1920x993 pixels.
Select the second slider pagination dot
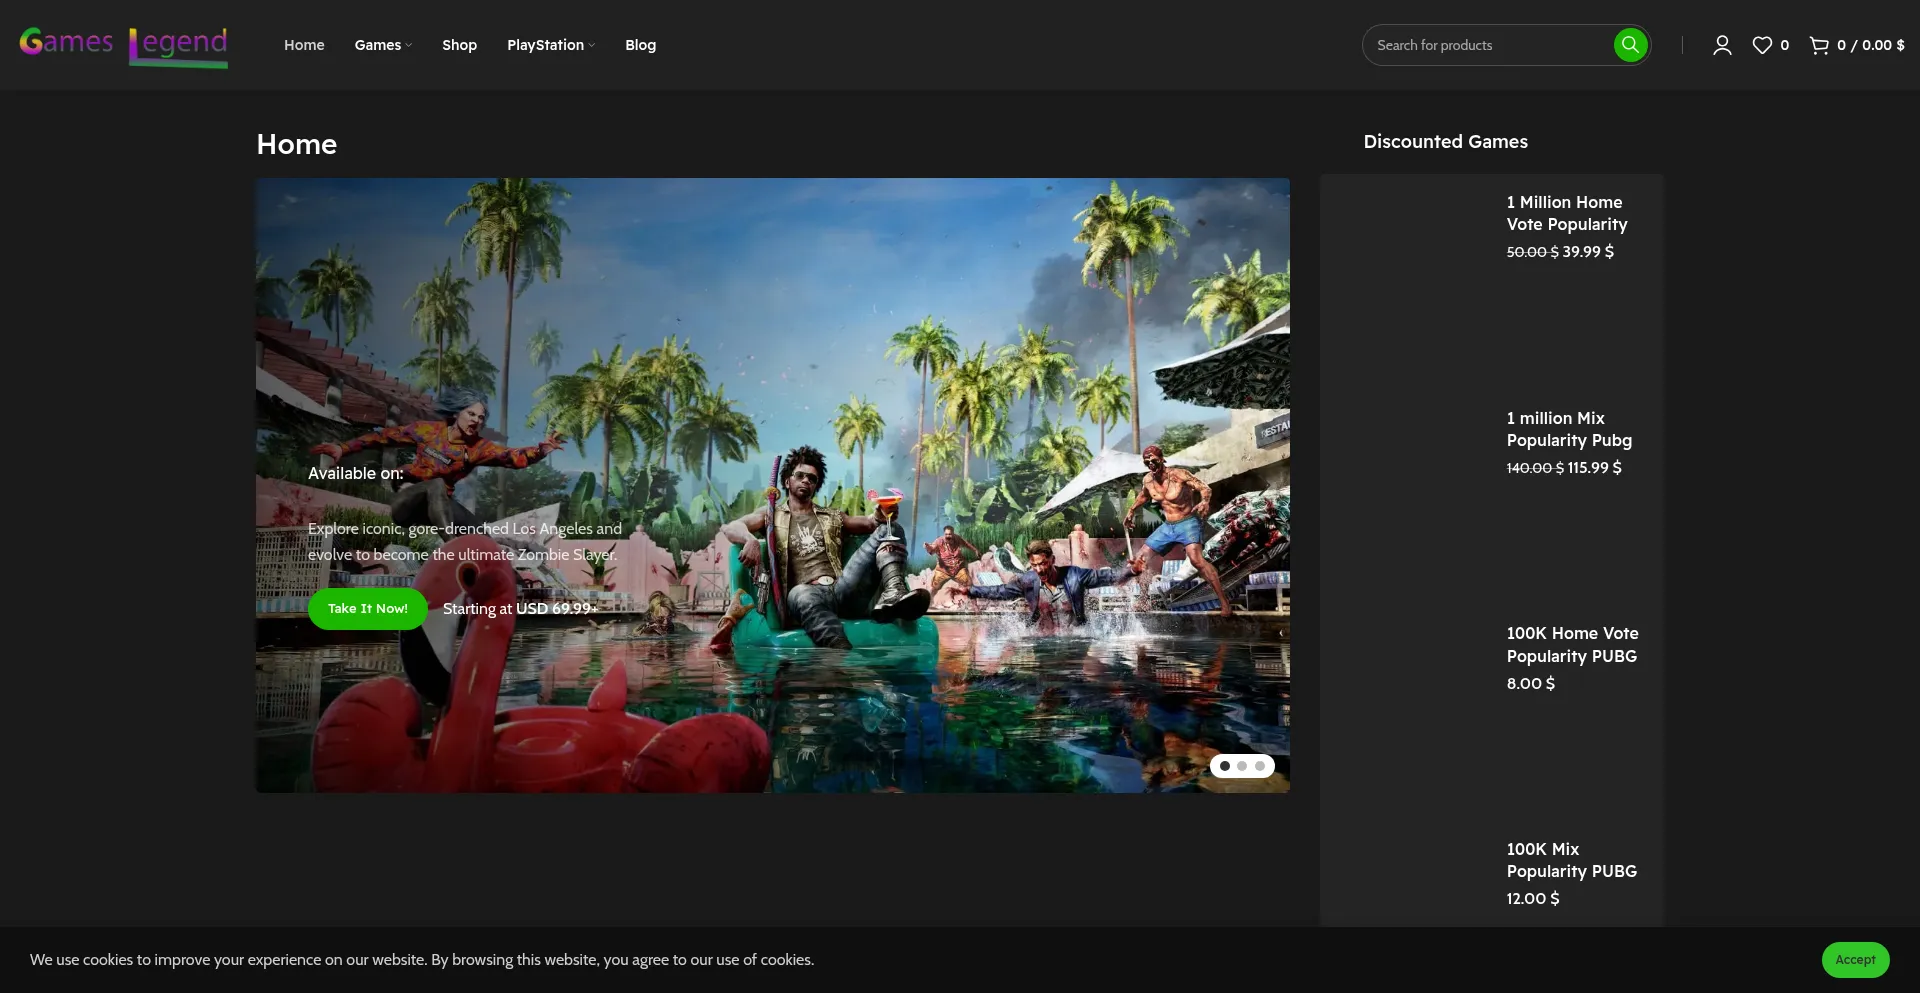1242,766
